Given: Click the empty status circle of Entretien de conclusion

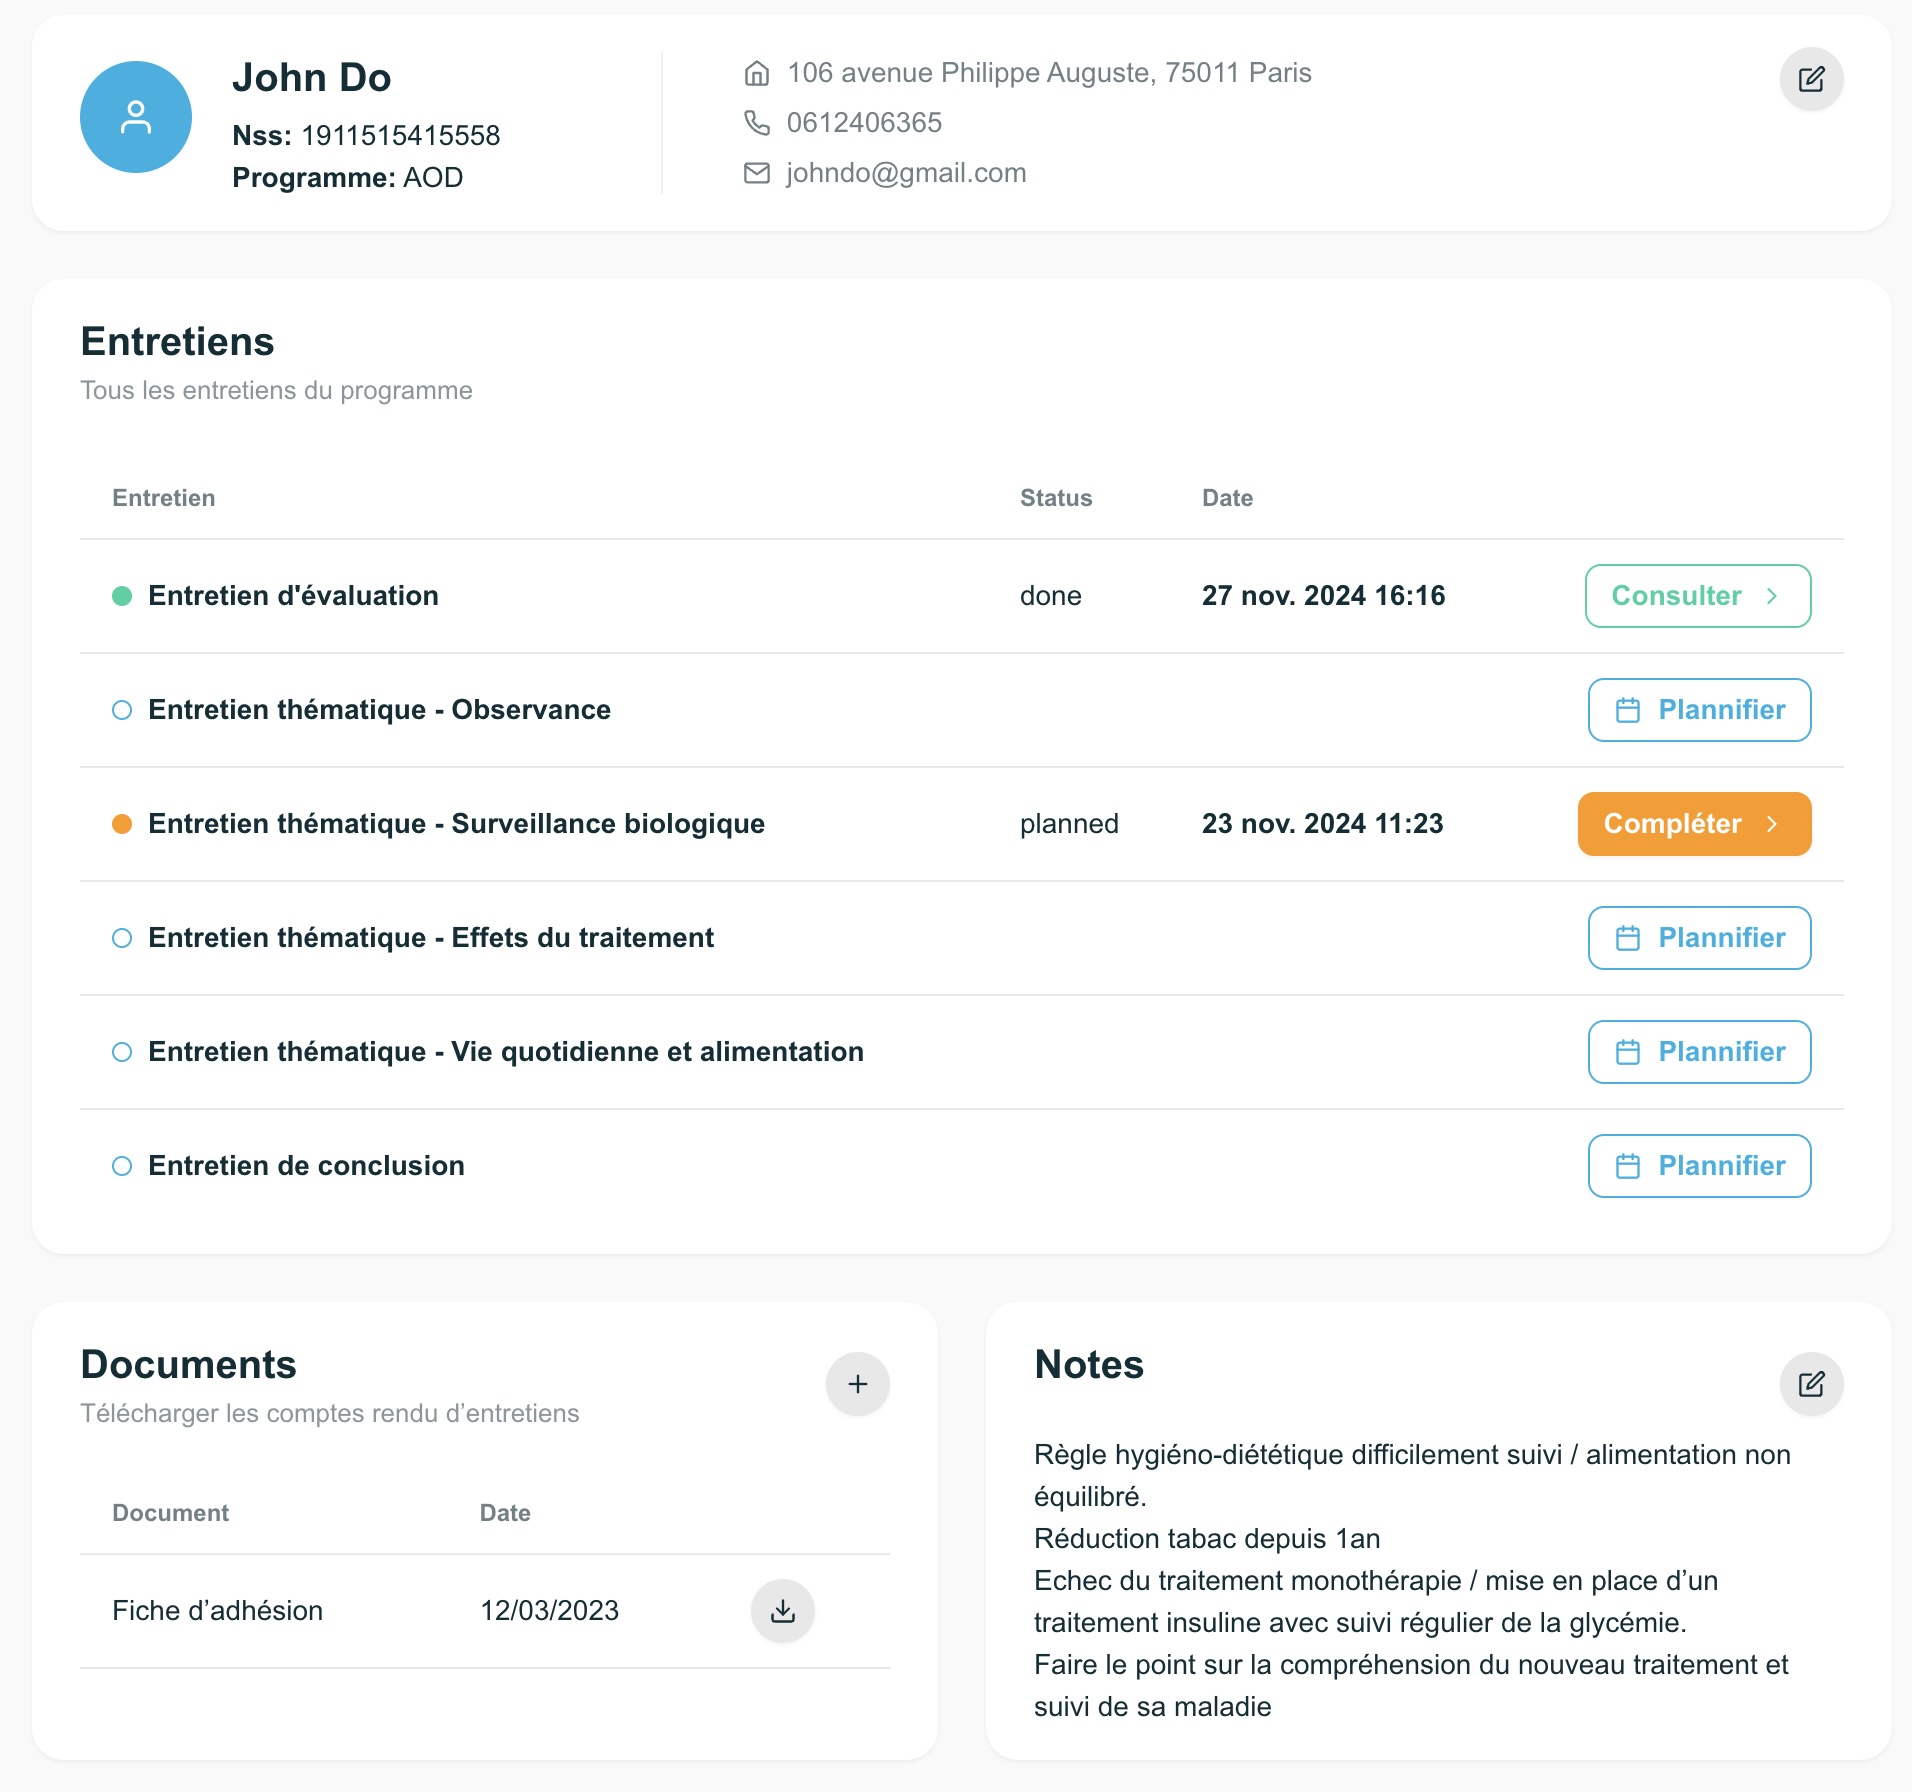Looking at the screenshot, I should (x=122, y=1166).
